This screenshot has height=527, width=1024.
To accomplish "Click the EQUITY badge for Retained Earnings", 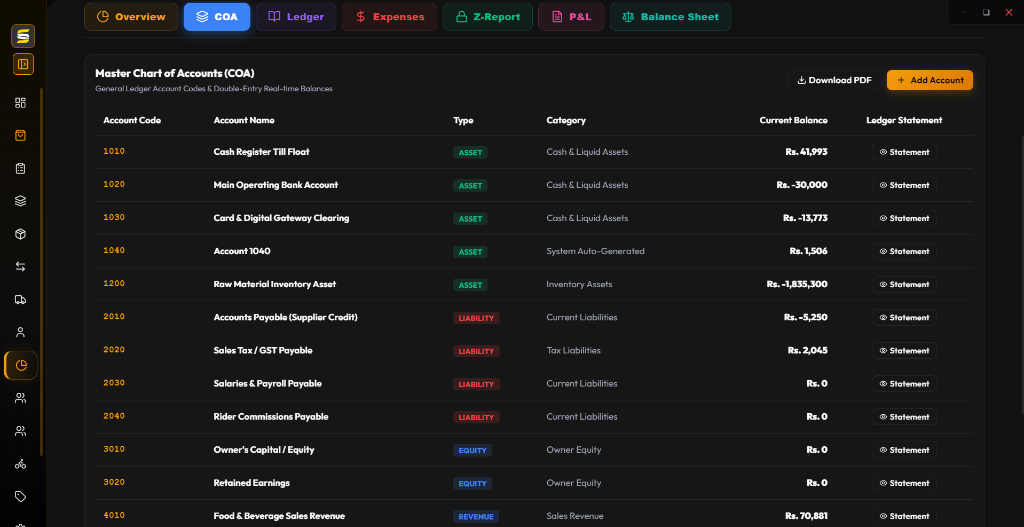I will point(472,483).
